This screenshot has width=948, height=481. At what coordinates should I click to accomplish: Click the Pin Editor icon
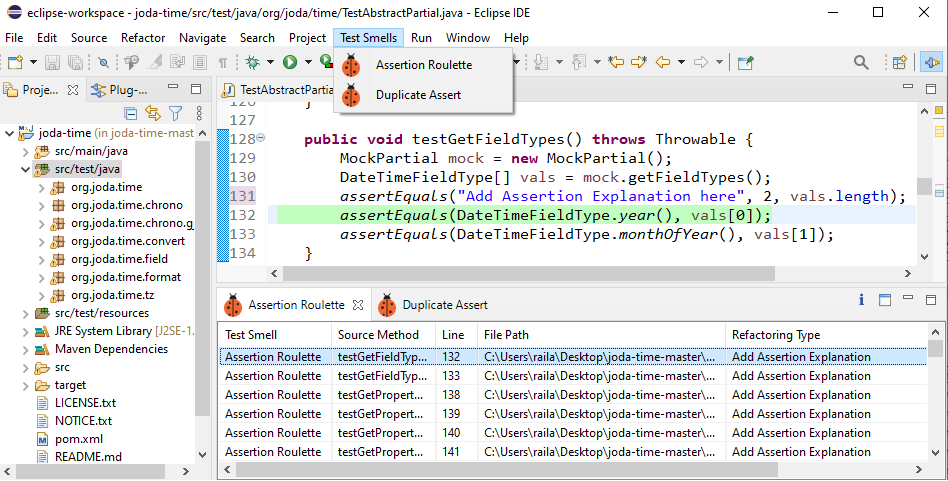tap(745, 62)
